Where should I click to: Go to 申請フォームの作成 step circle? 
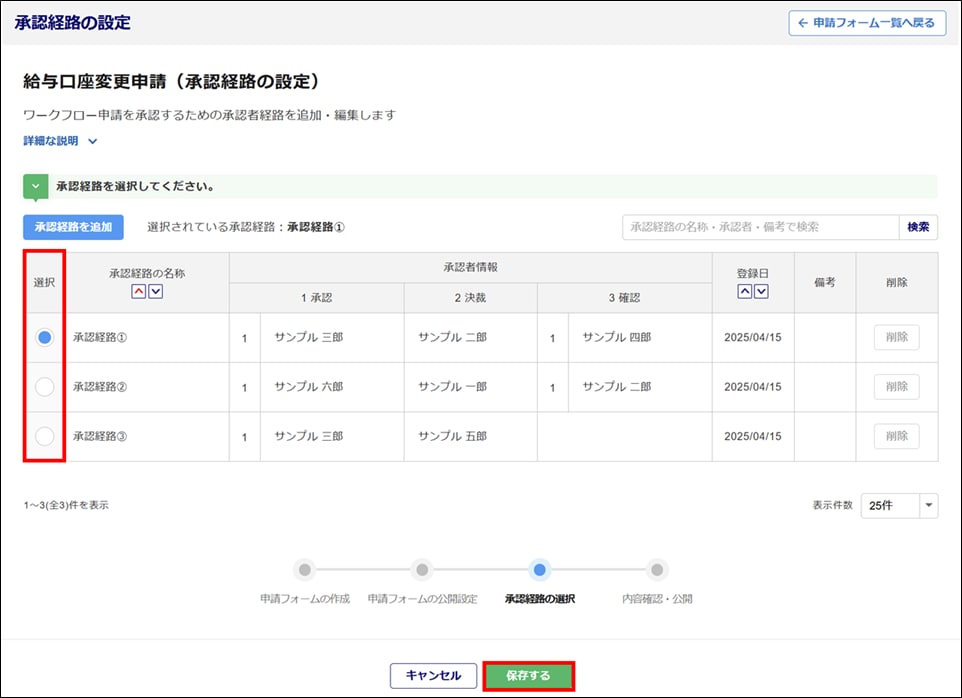305,570
